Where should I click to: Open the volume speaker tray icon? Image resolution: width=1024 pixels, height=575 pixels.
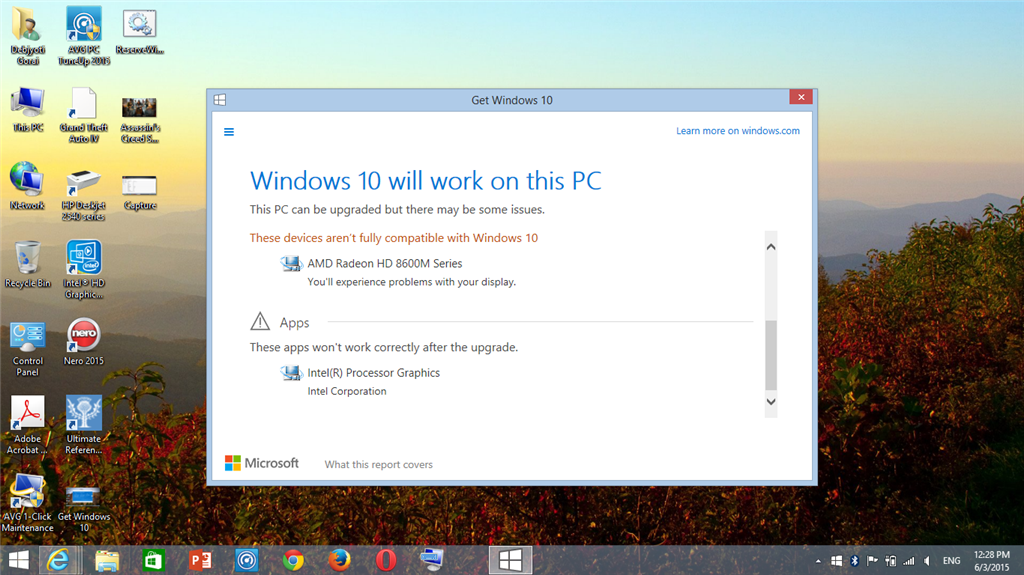tap(927, 561)
